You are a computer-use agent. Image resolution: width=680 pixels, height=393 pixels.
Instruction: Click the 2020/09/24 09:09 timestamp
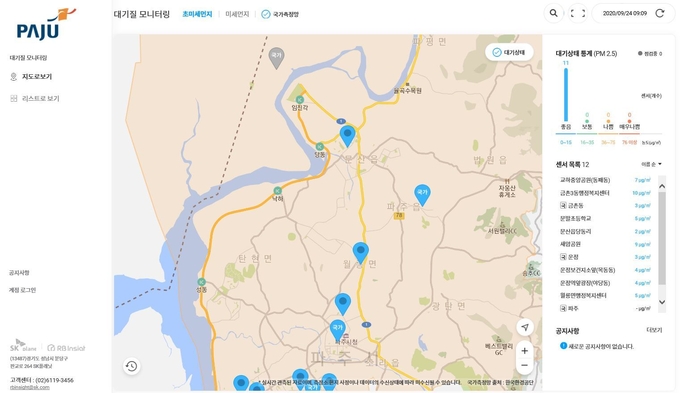tap(624, 13)
